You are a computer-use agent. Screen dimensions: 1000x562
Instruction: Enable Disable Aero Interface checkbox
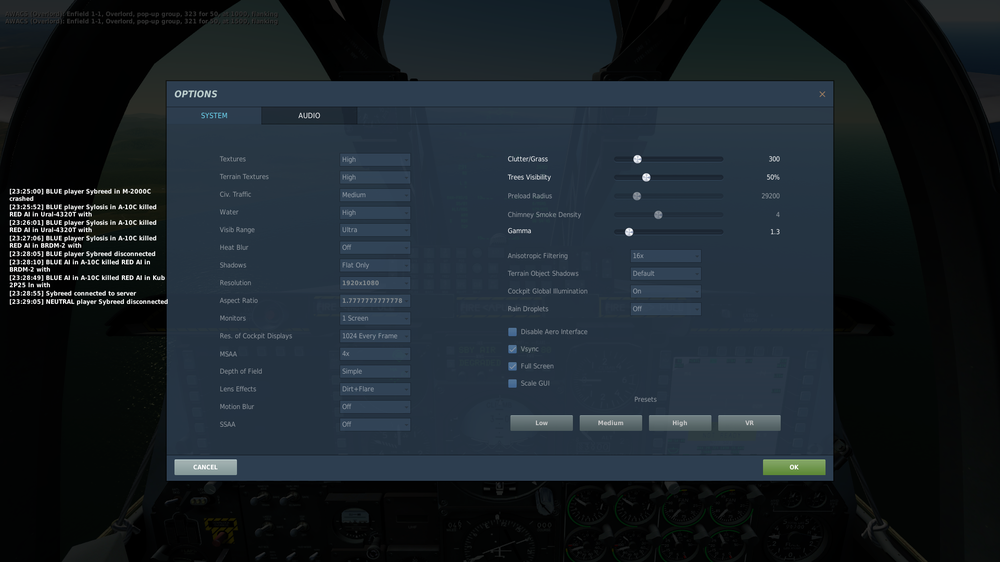pyautogui.click(x=512, y=332)
